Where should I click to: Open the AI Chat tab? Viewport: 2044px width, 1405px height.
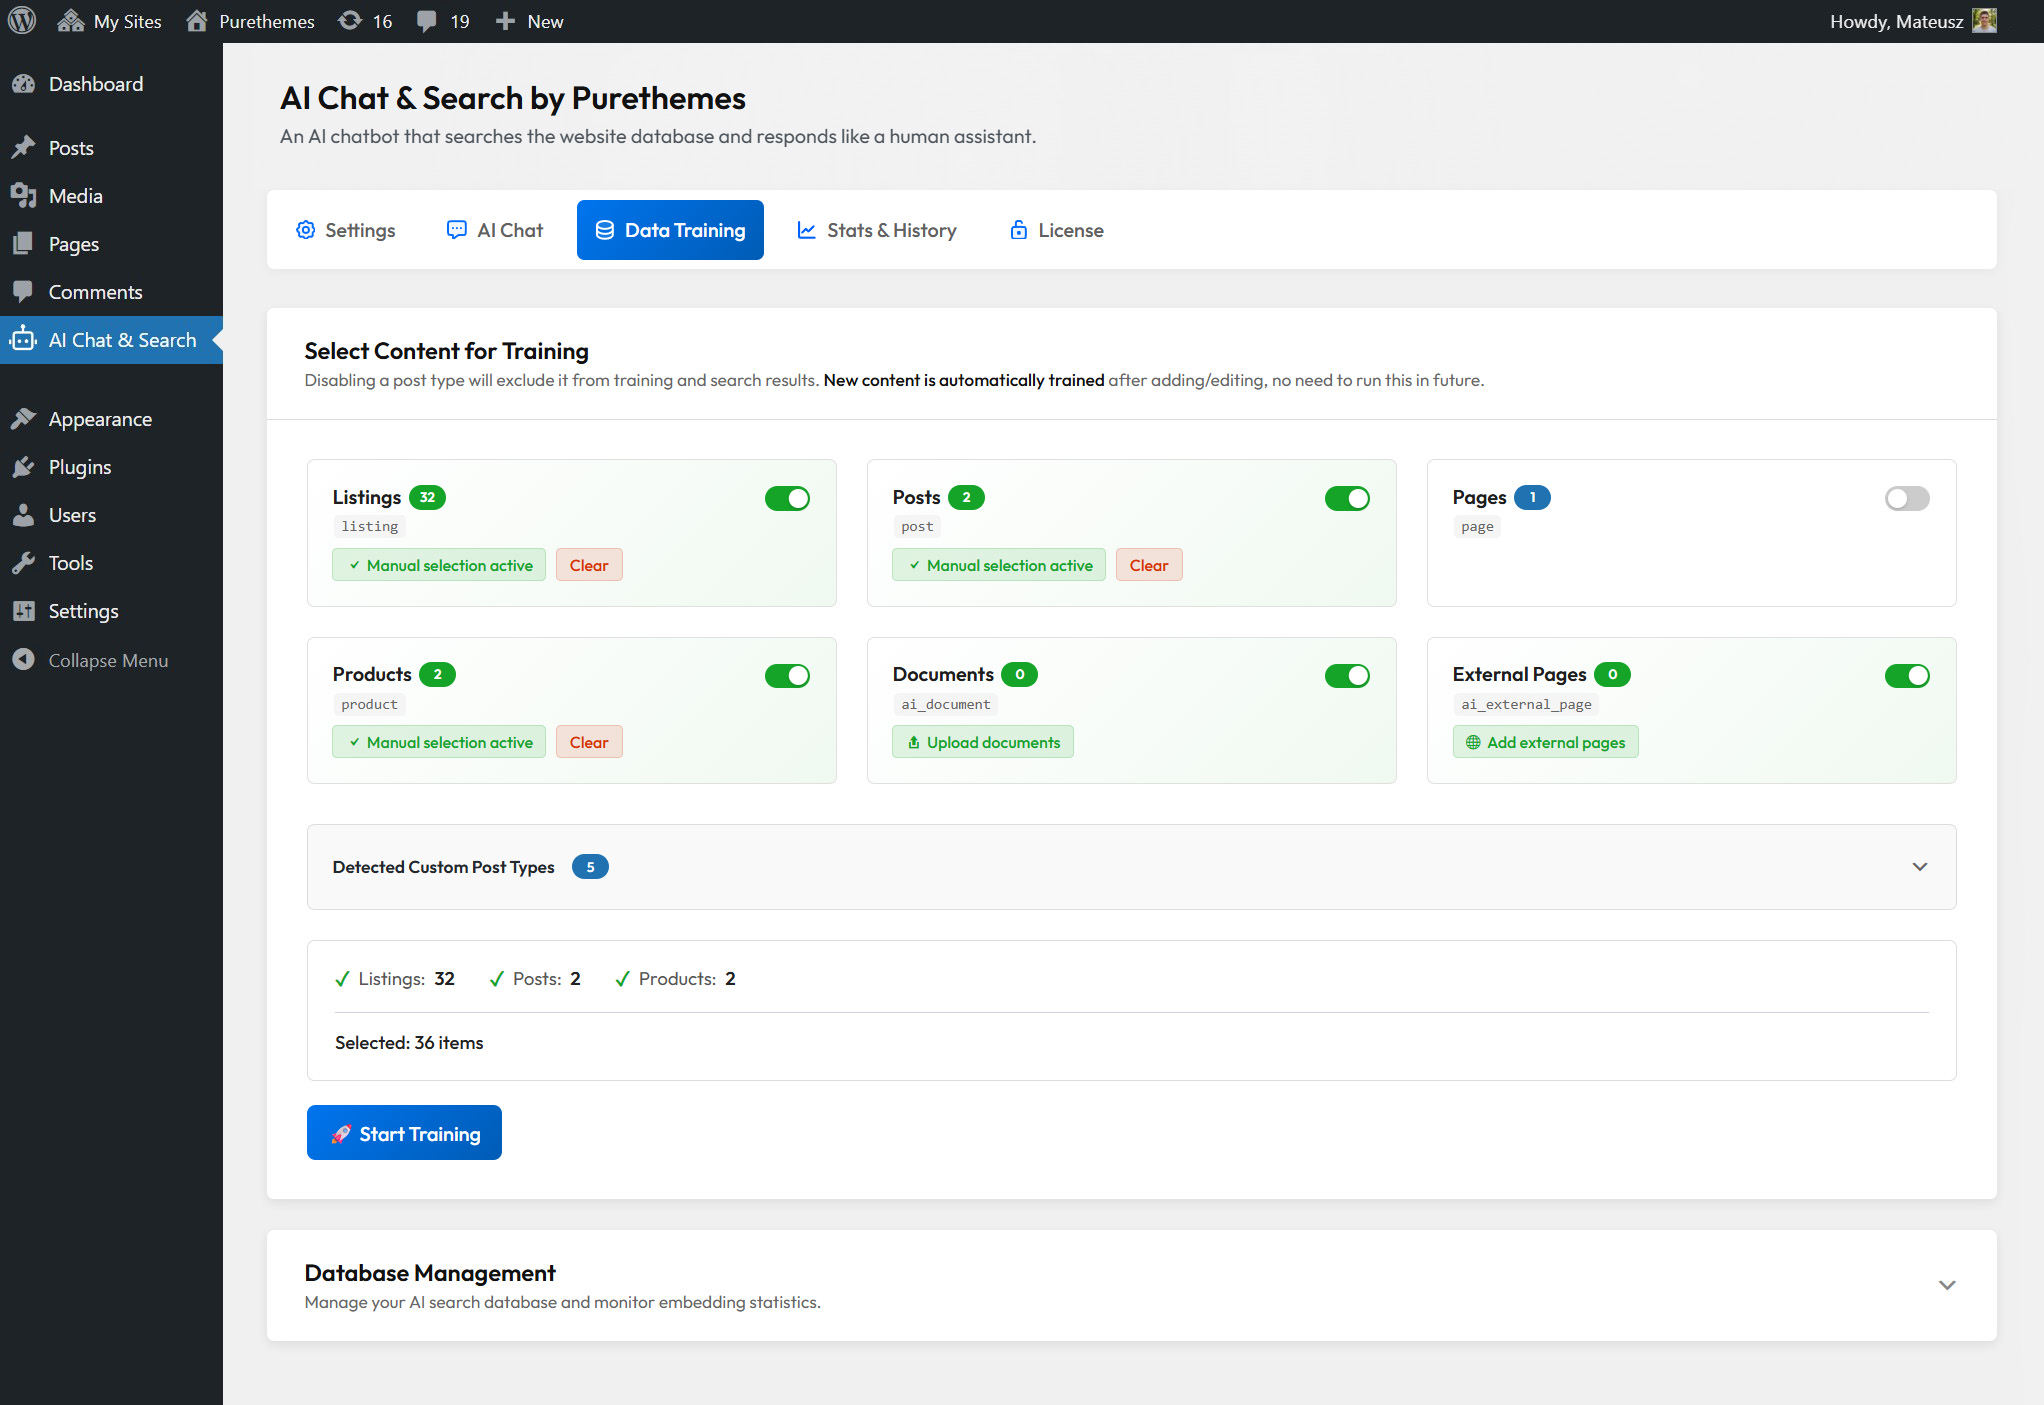pyautogui.click(x=495, y=230)
